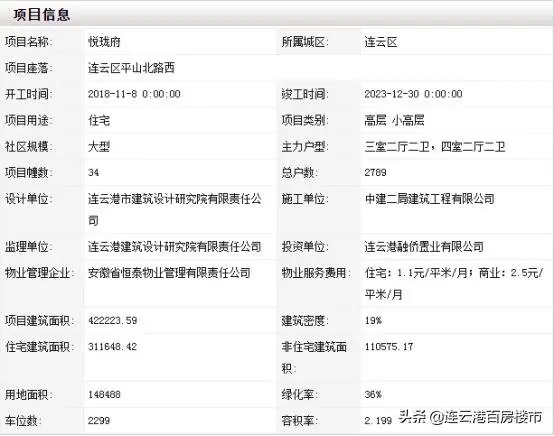Select the total households value 2789
This screenshot has width=554, height=436.
[376, 173]
